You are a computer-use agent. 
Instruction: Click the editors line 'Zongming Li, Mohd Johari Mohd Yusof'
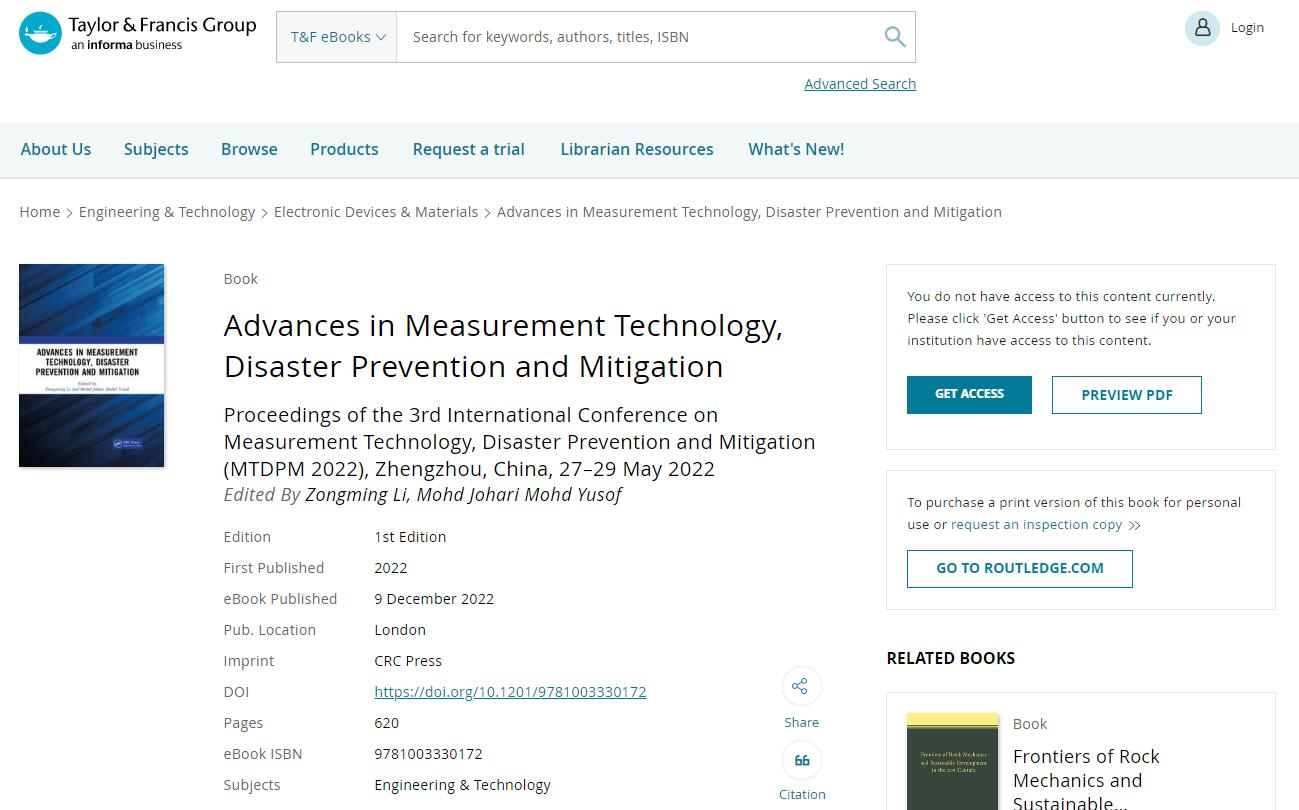pos(463,495)
